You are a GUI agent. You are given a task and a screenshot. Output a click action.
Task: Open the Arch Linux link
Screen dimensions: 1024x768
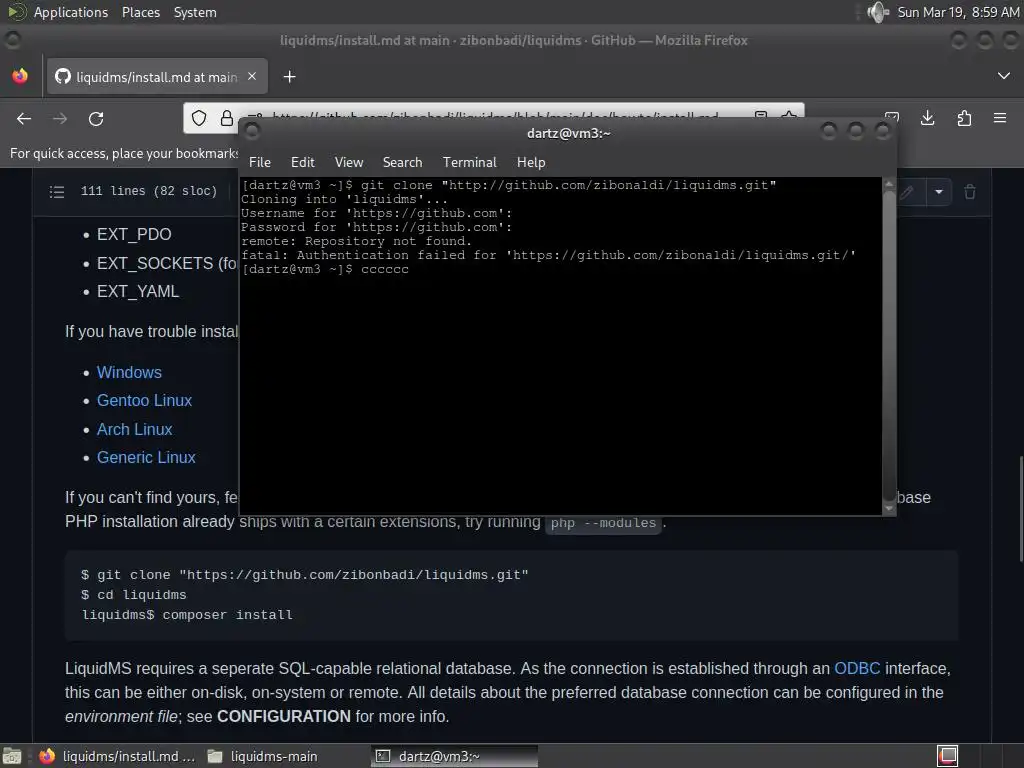coord(135,429)
